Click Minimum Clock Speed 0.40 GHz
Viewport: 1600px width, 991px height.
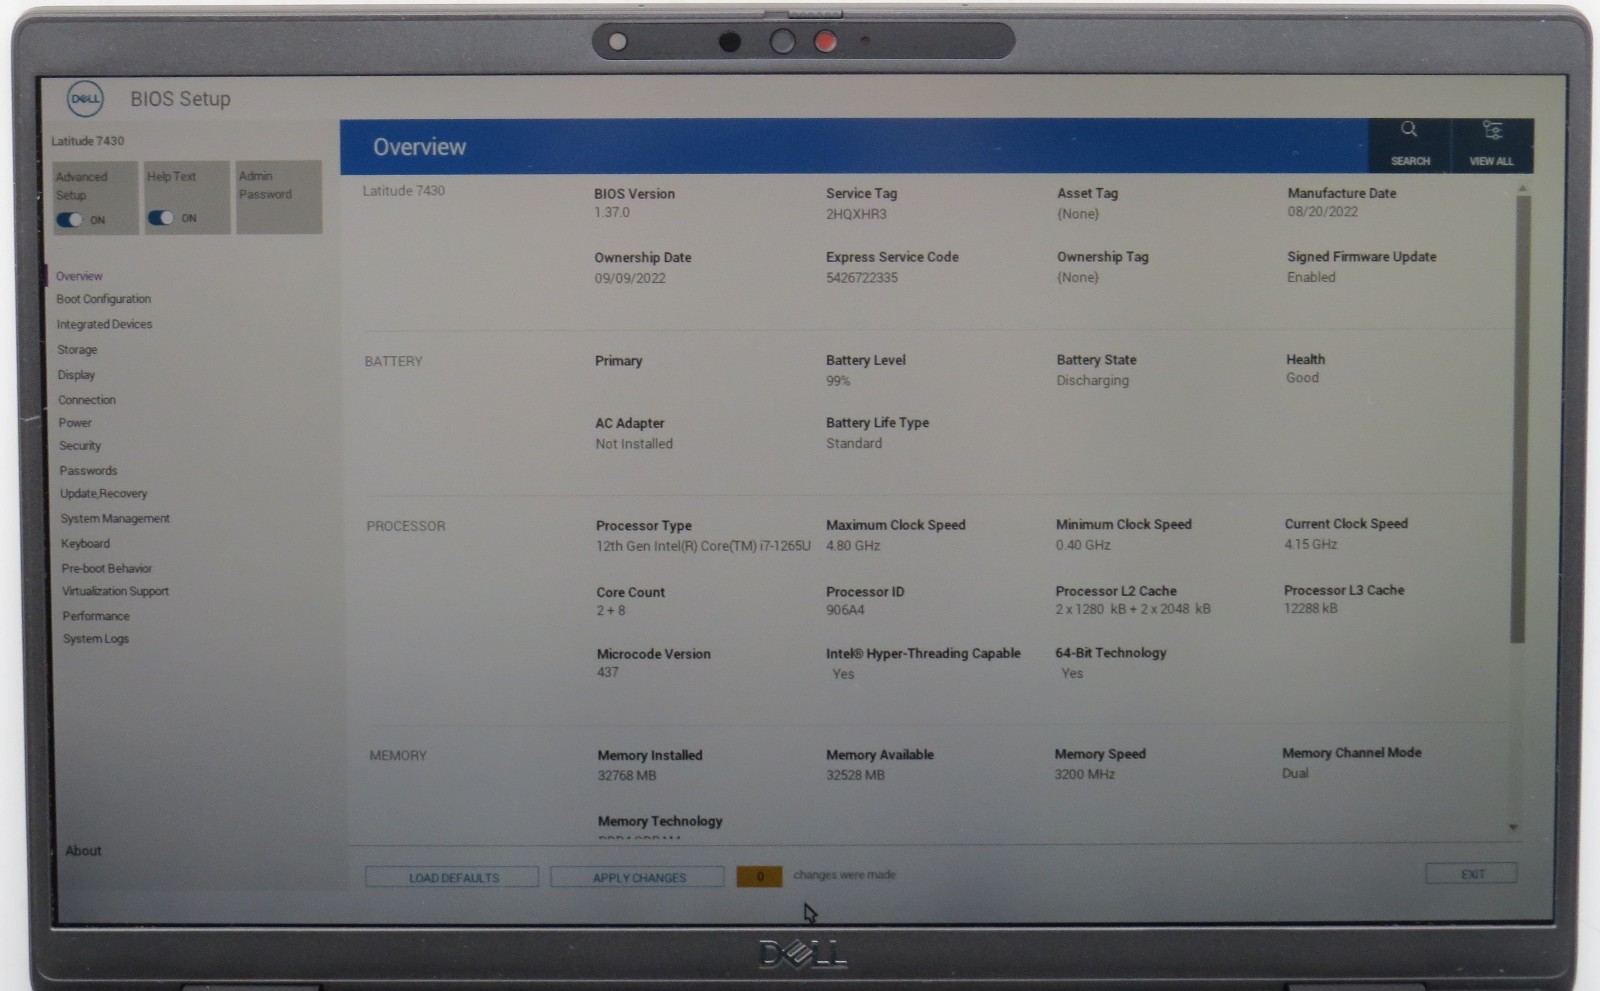tap(1083, 545)
